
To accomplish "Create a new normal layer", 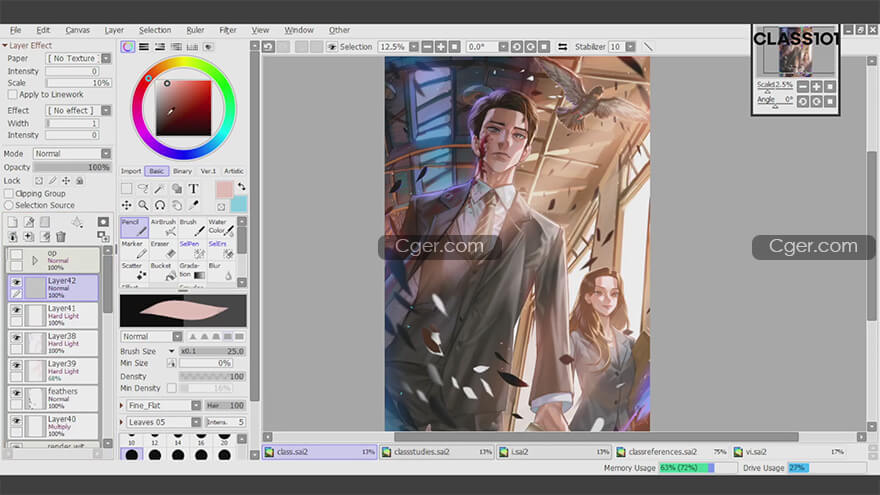I will [x=12, y=222].
